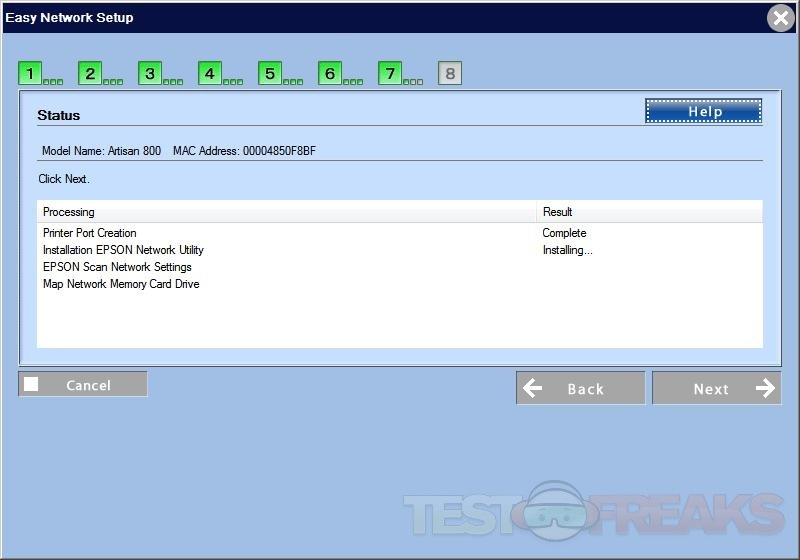Close the Easy Network Setup window

coord(781,18)
